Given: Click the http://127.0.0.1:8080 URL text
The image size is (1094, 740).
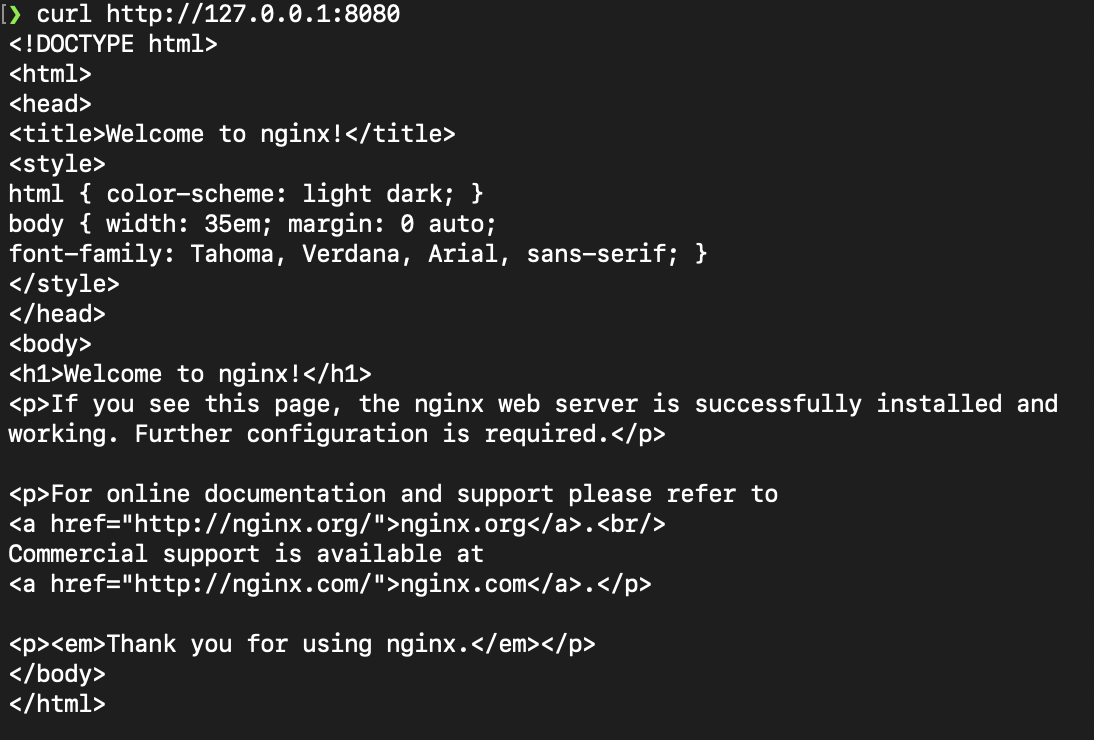Looking at the screenshot, I should pyautogui.click(x=253, y=14).
